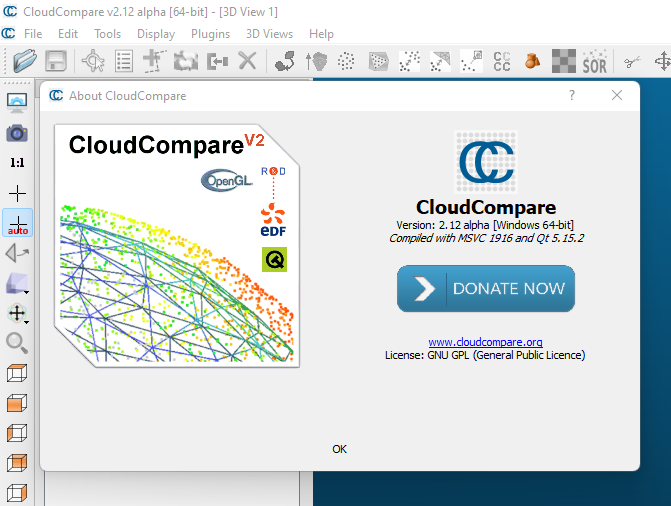The height and width of the screenshot is (506, 671).
Task: Toggle the auto pivot crosshair button
Action: tap(17, 223)
